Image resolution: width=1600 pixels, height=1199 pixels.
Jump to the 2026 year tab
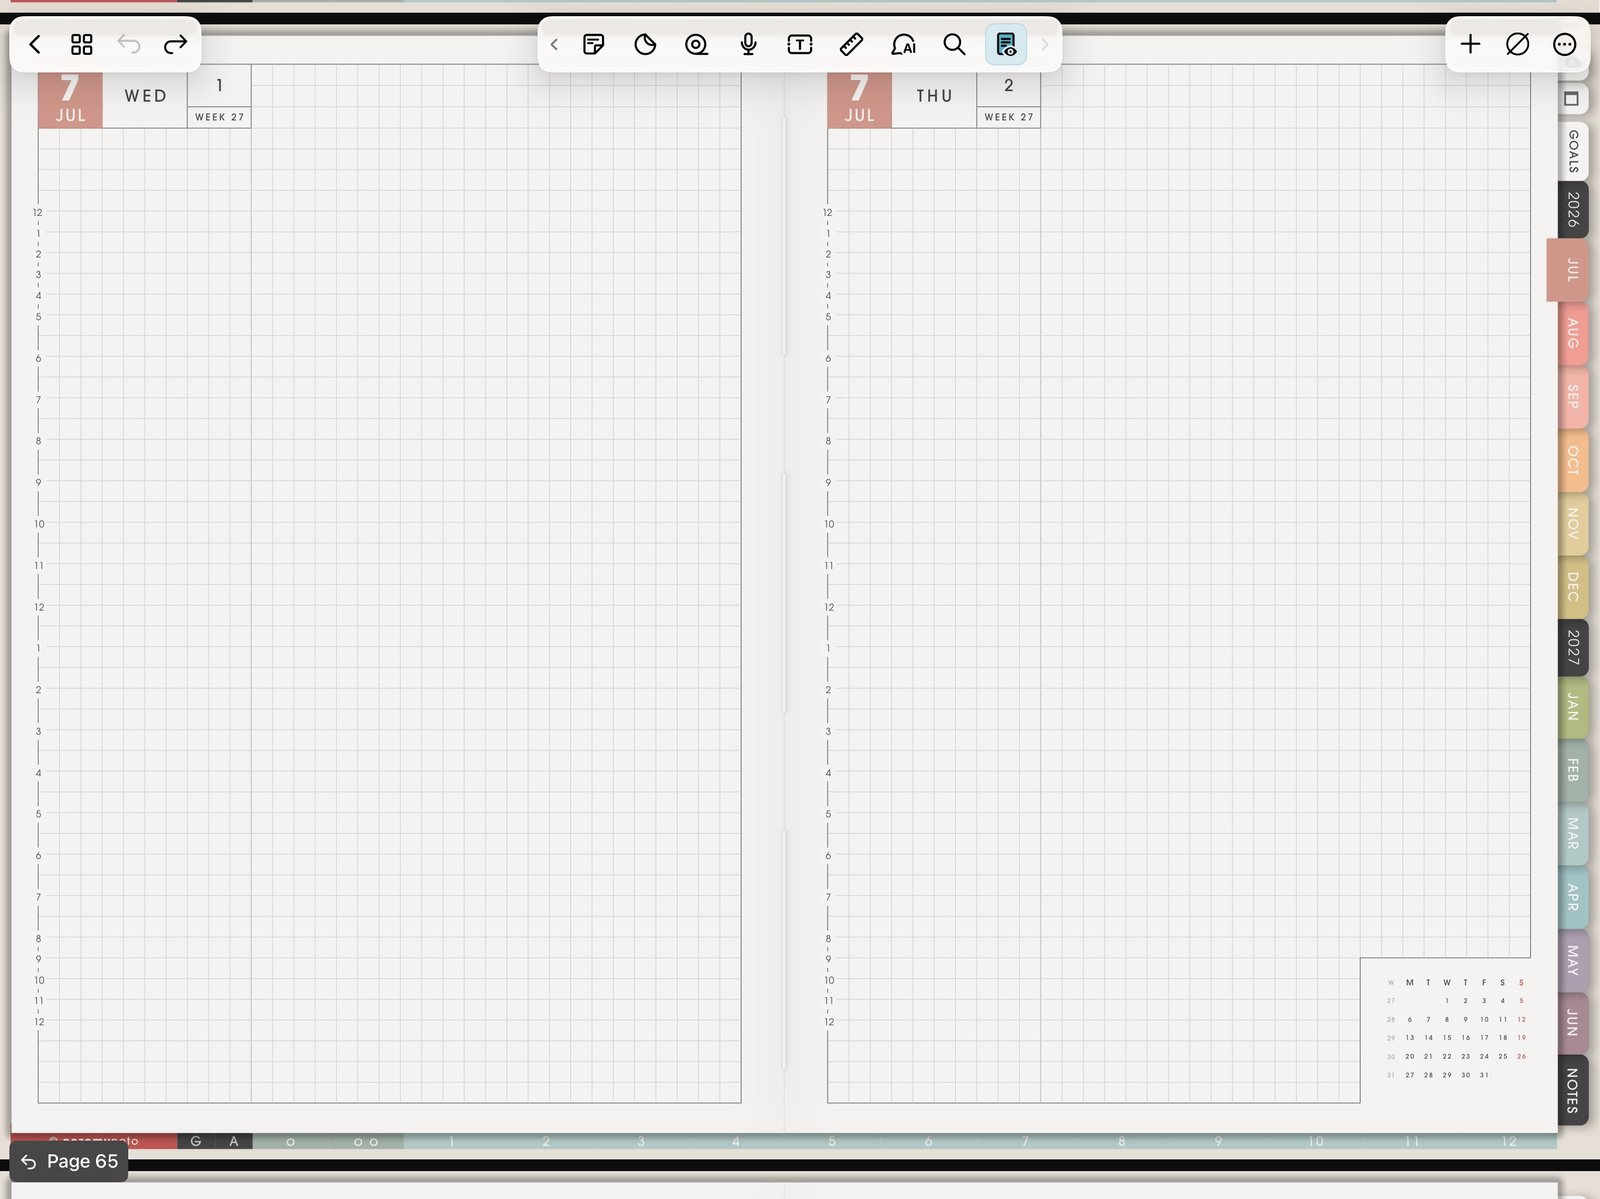coord(1573,209)
